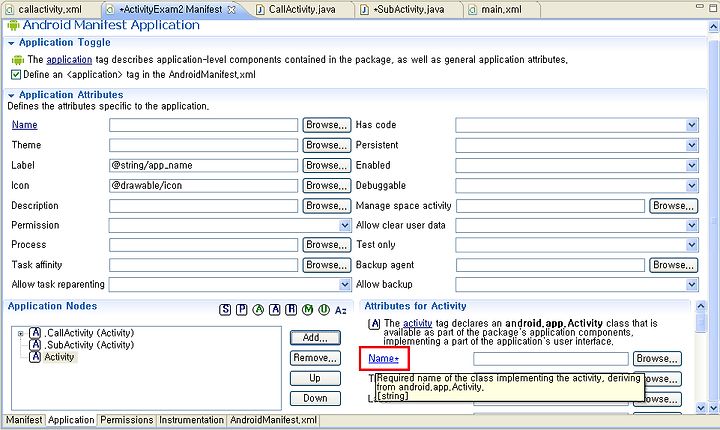The height and width of the screenshot is (430, 720).
Task: Edit the Label field with @string/app_name
Action: pyautogui.click(x=203, y=165)
